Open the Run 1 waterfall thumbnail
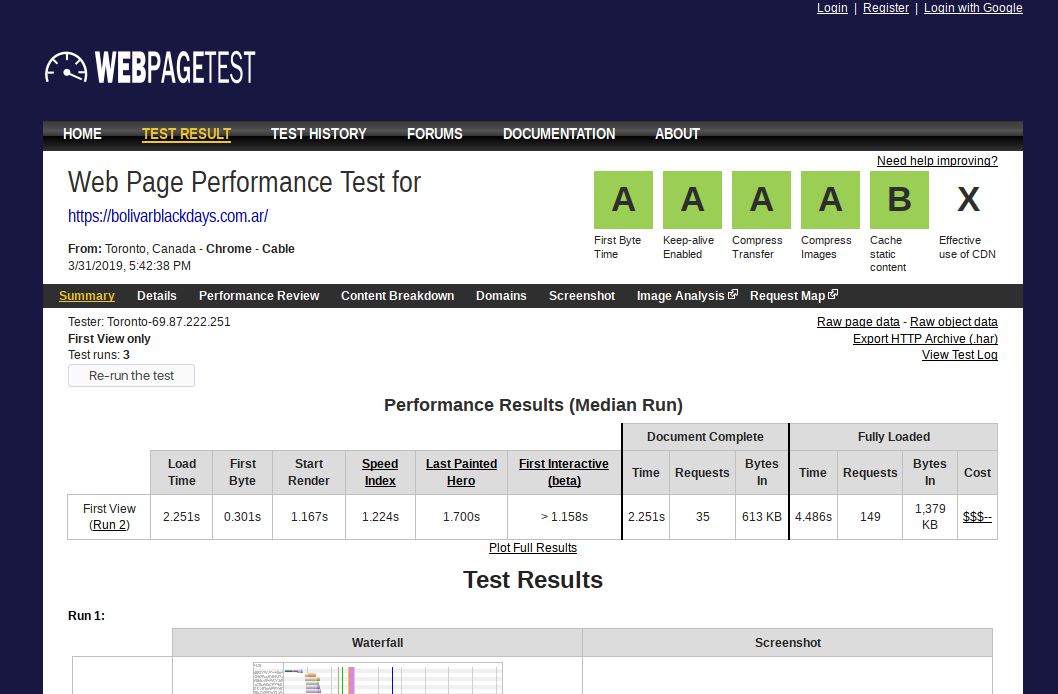Screen dimensions: 1058x694 [x=378, y=678]
